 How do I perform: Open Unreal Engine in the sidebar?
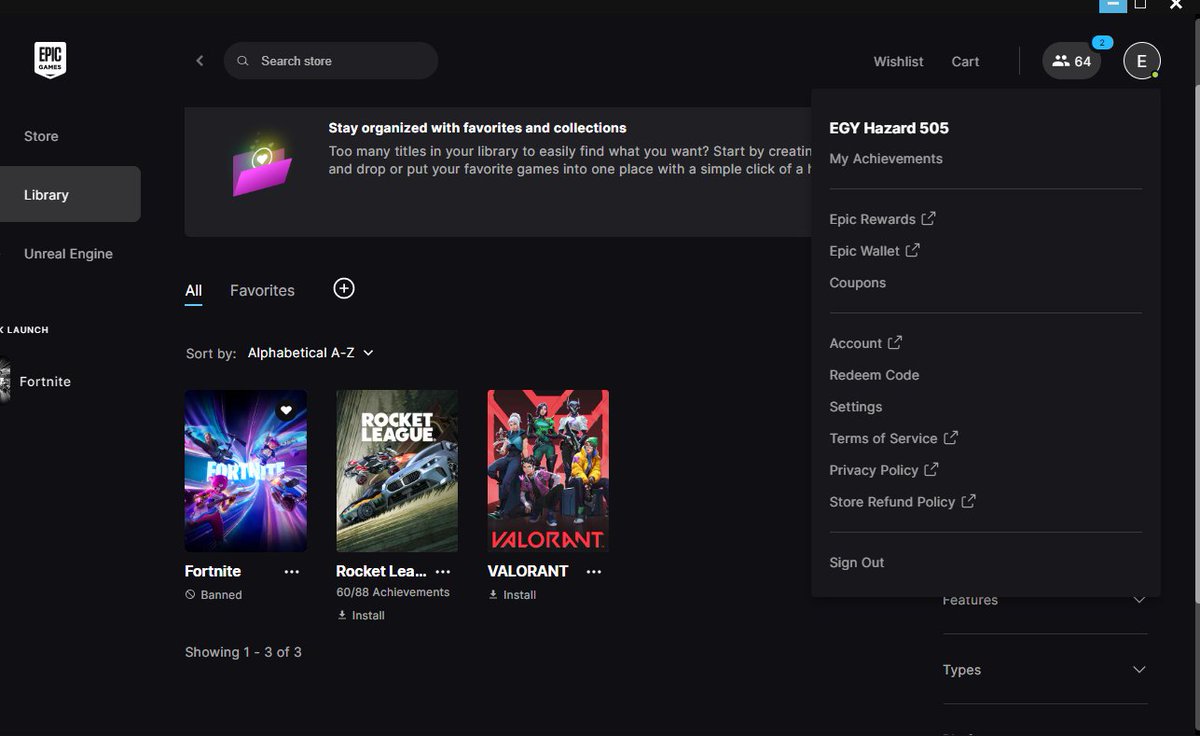click(x=68, y=254)
